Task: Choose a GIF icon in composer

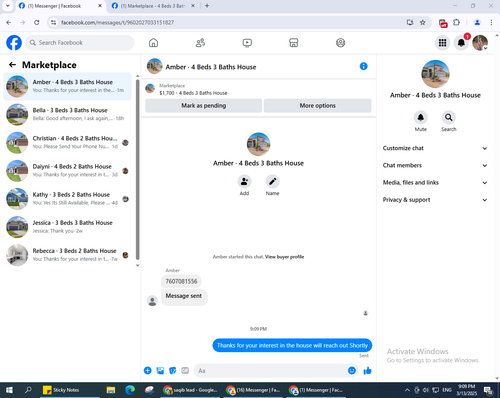Action: pos(185,370)
